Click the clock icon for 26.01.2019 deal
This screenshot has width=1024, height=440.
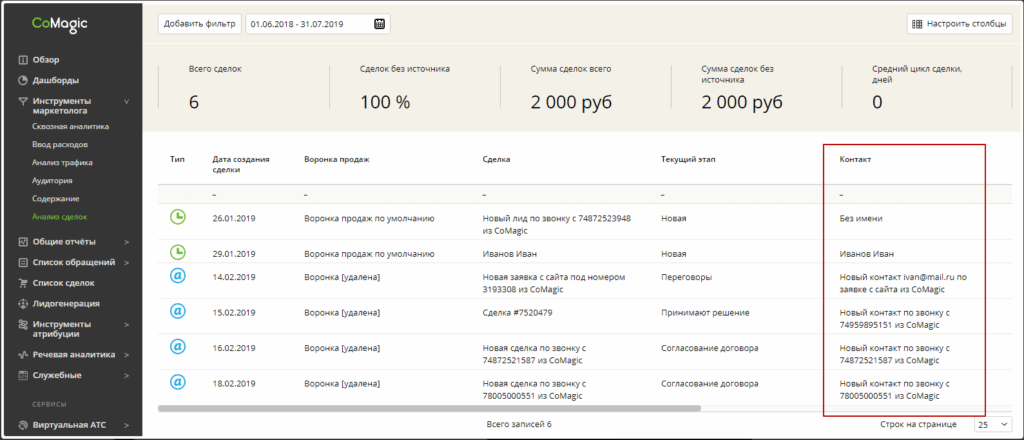point(178,218)
